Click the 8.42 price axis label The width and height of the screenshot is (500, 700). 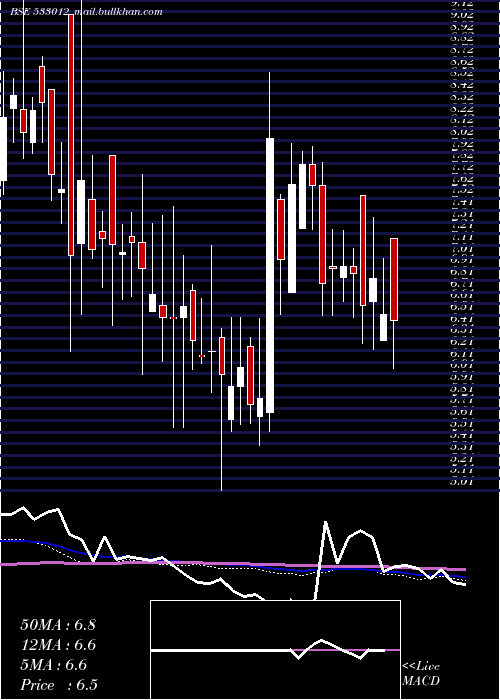coord(462,84)
